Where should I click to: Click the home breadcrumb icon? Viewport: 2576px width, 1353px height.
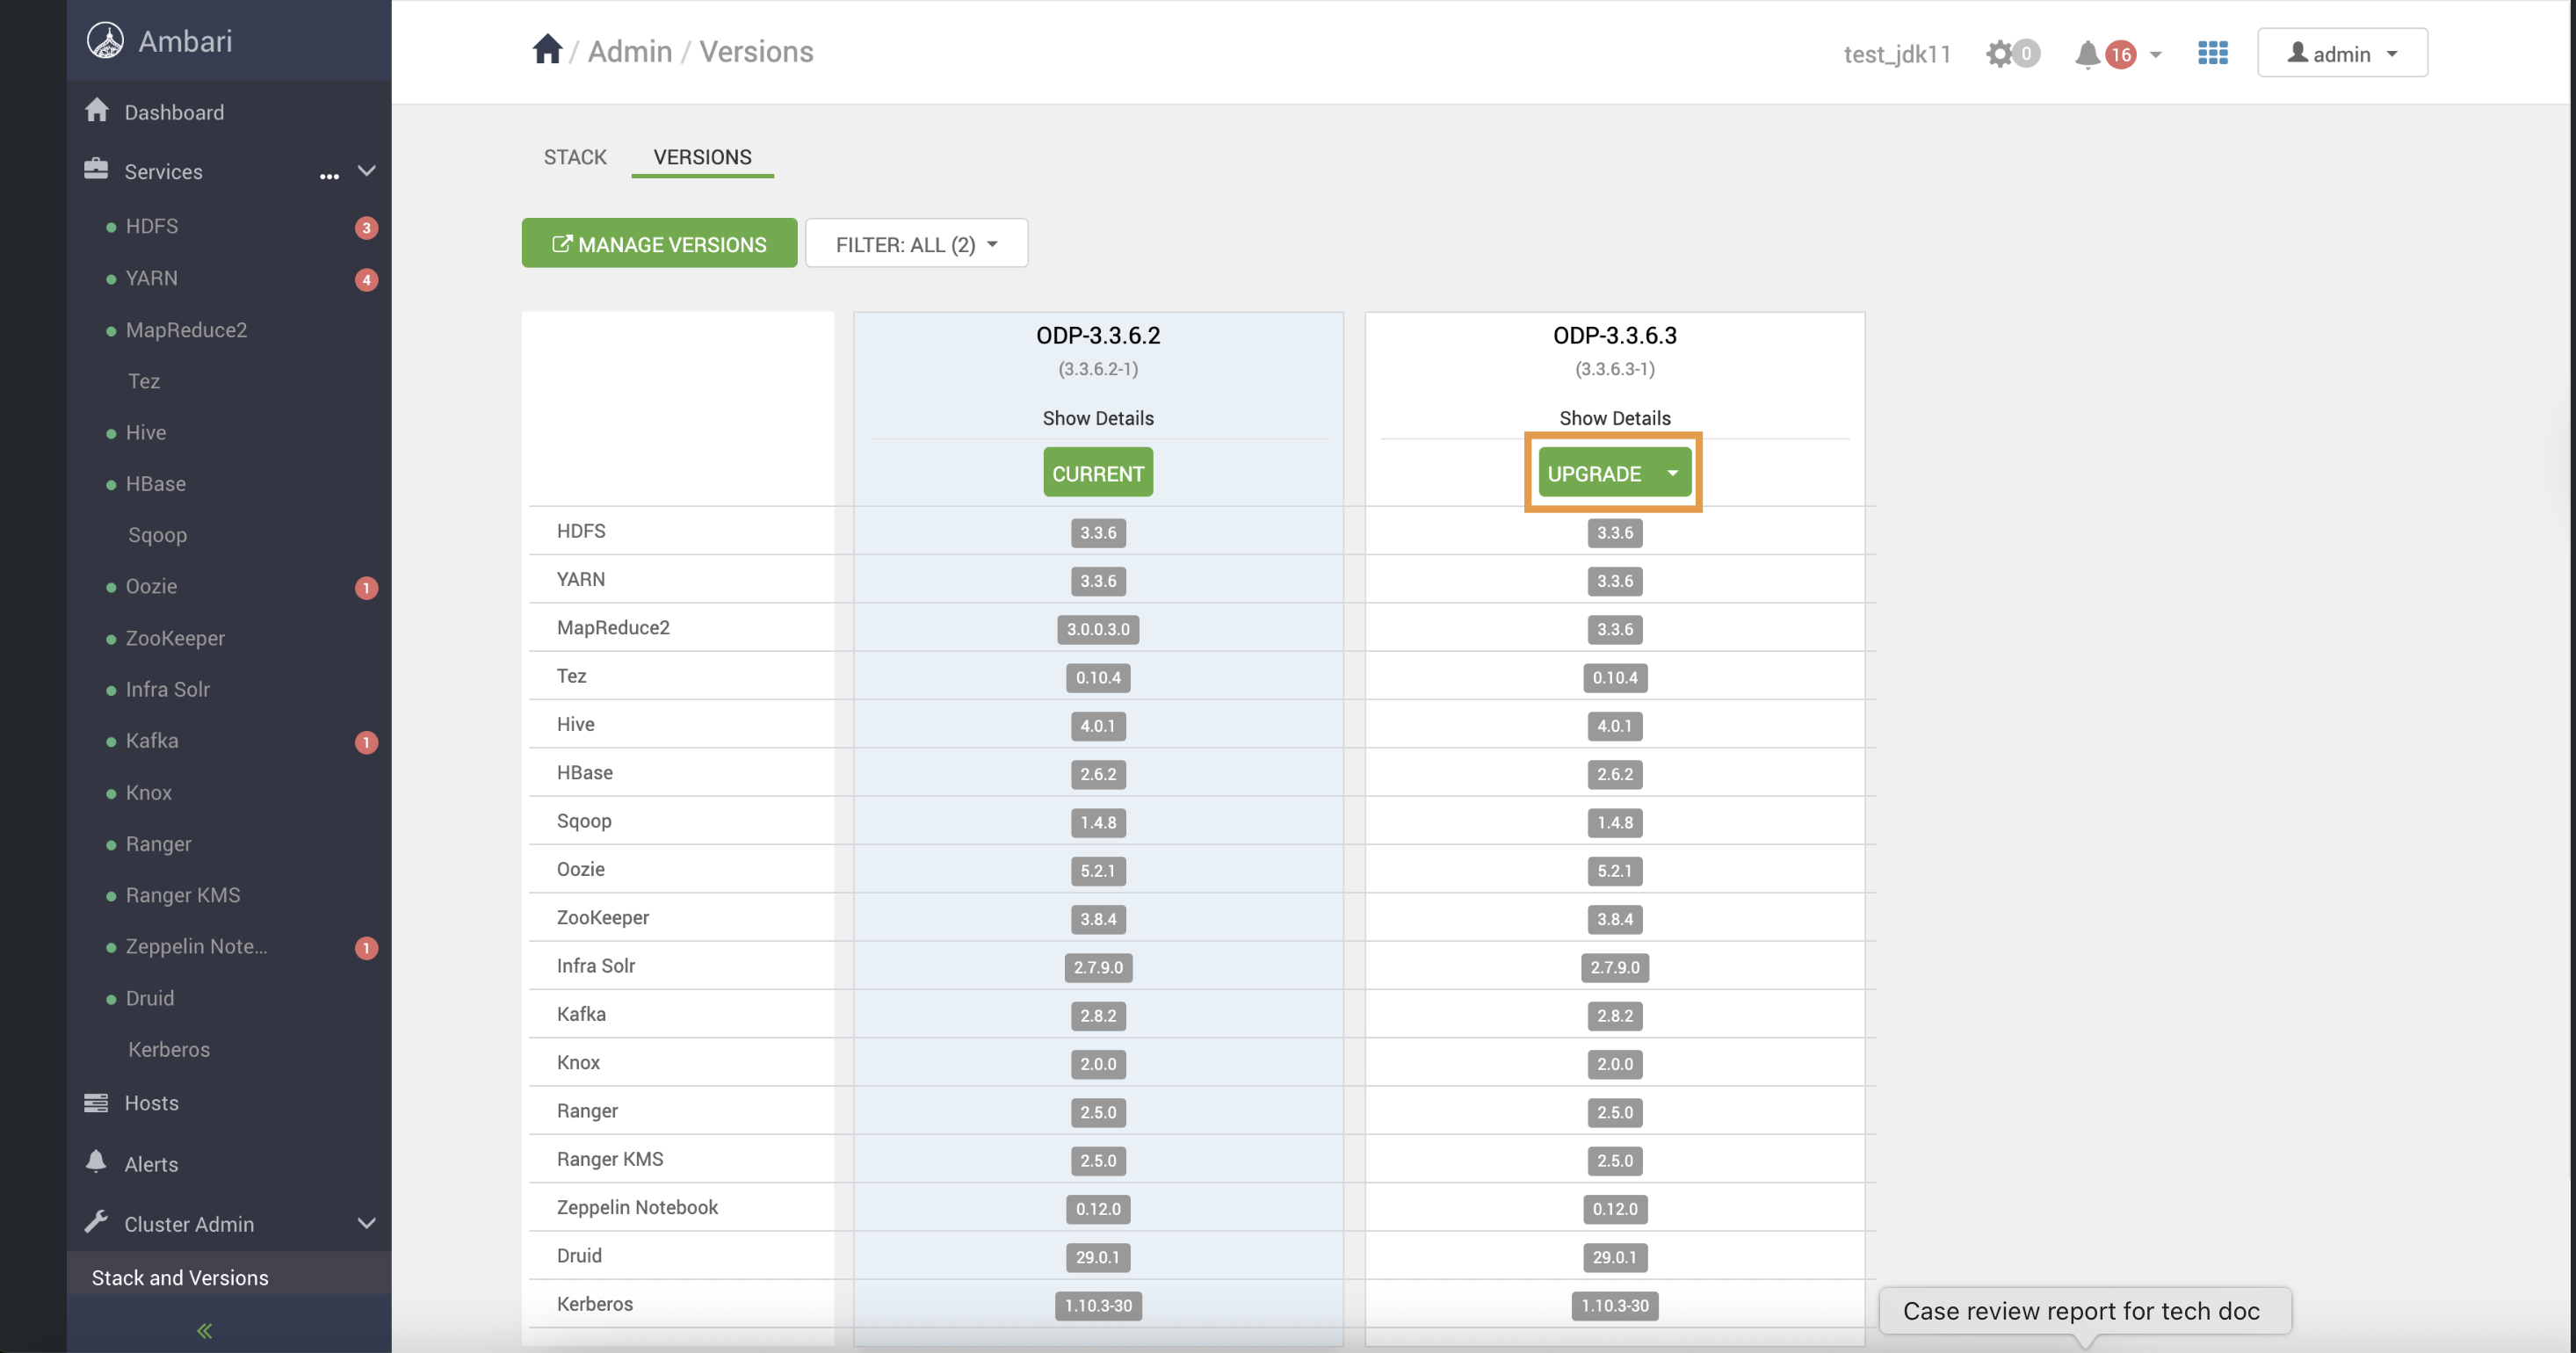547,50
